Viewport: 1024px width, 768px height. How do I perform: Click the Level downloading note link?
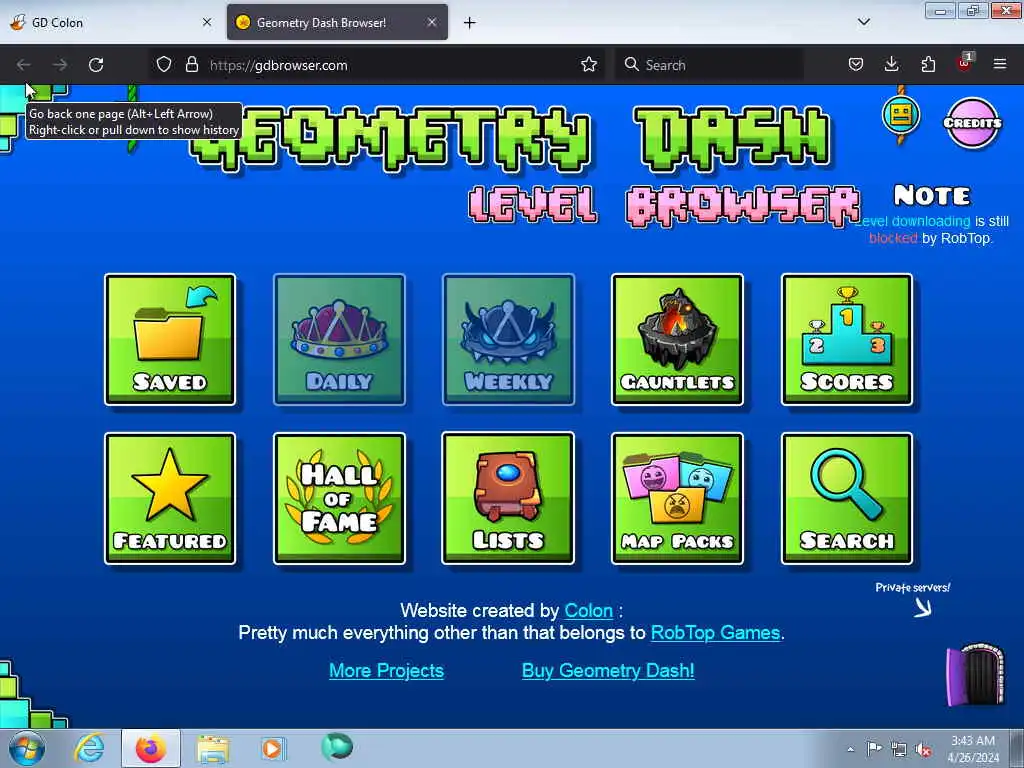[x=914, y=221]
